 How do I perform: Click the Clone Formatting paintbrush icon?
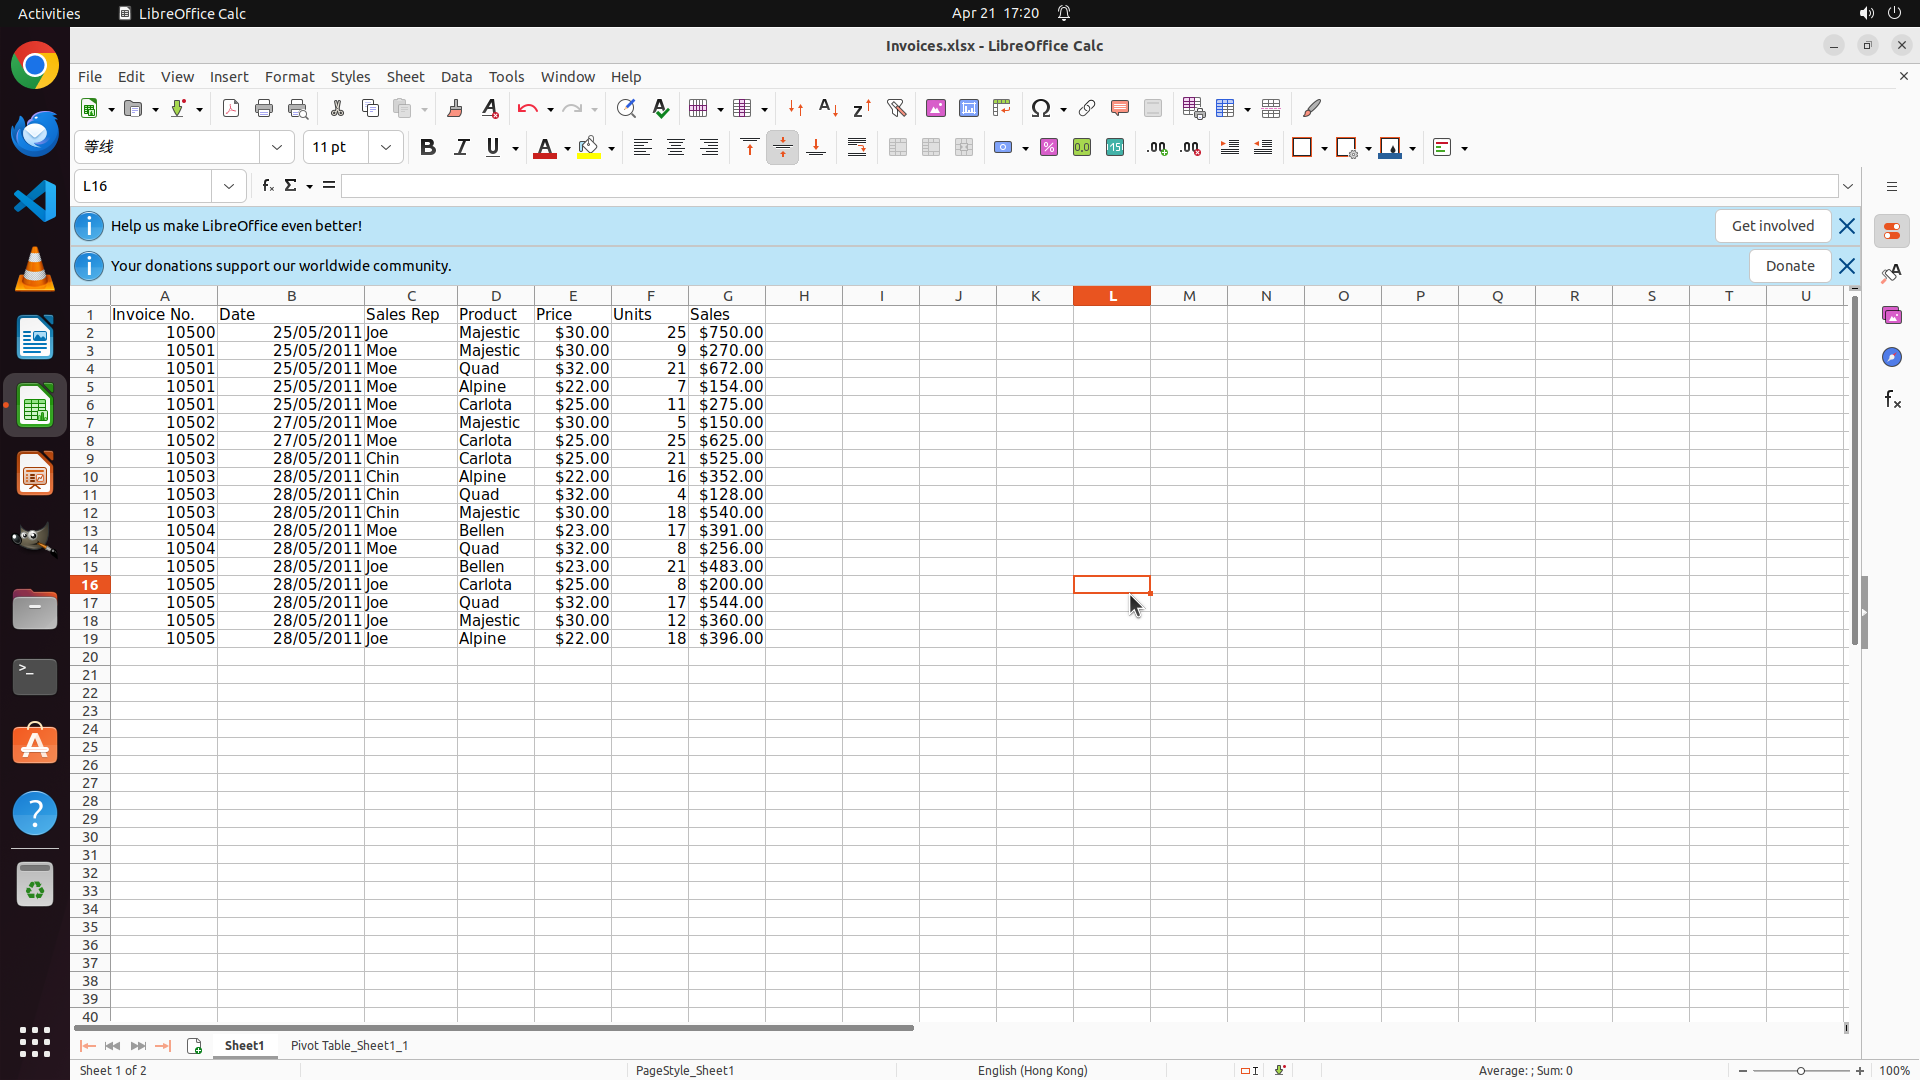pyautogui.click(x=455, y=108)
